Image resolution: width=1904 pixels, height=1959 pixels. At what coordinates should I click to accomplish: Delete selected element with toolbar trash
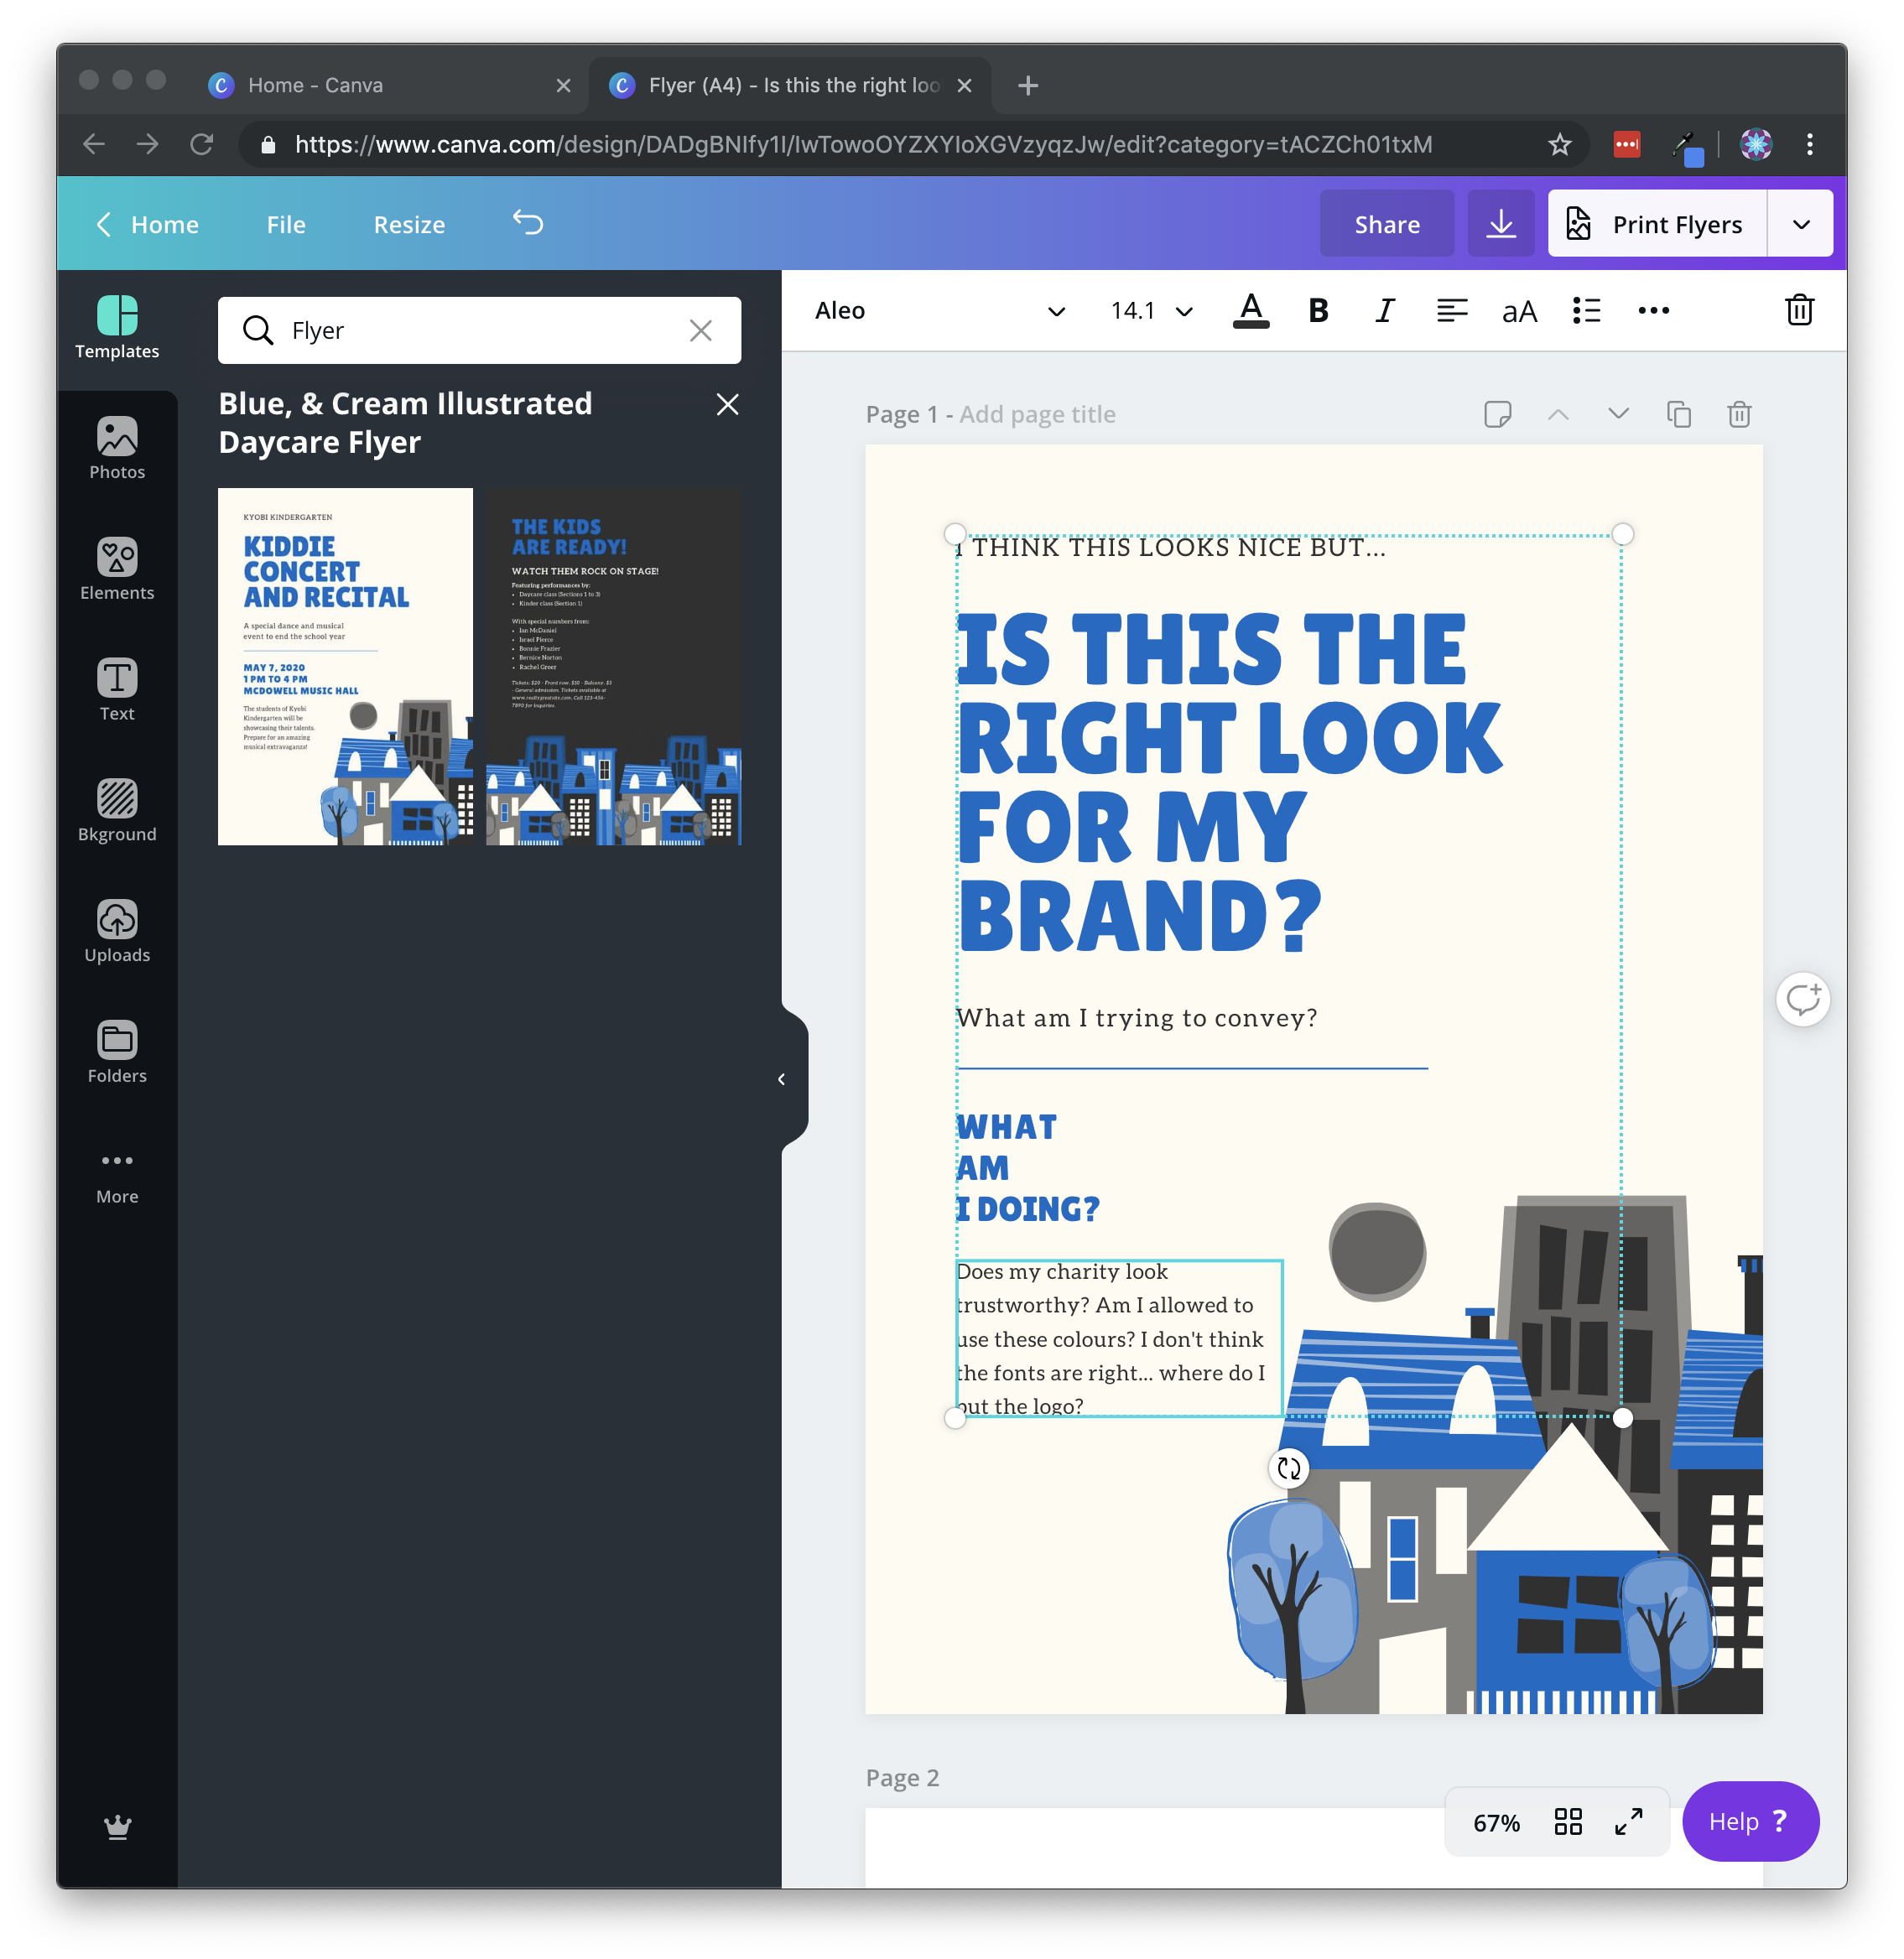pos(1799,310)
